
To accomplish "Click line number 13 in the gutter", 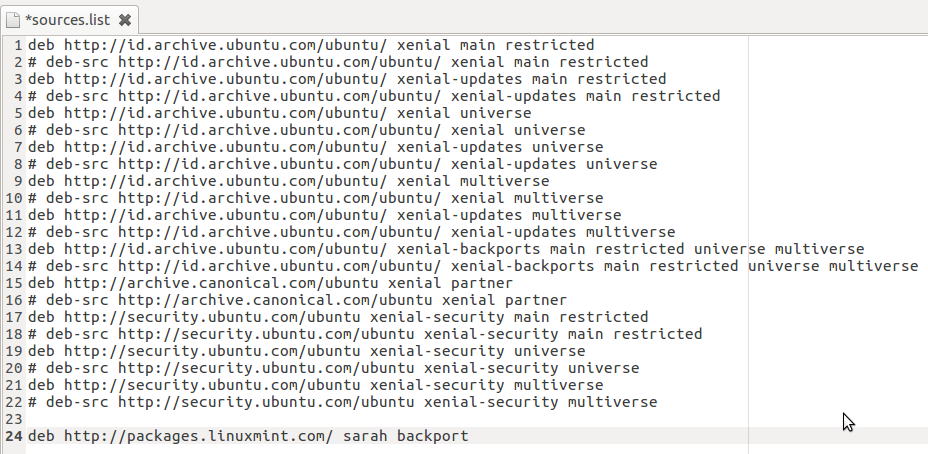I will click(14, 249).
